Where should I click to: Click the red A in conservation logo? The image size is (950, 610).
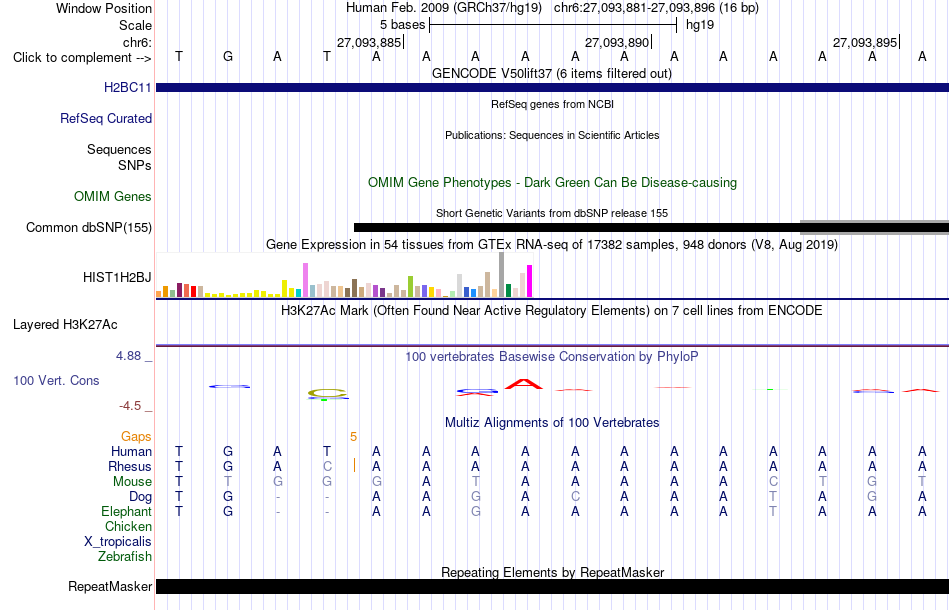(x=524, y=384)
